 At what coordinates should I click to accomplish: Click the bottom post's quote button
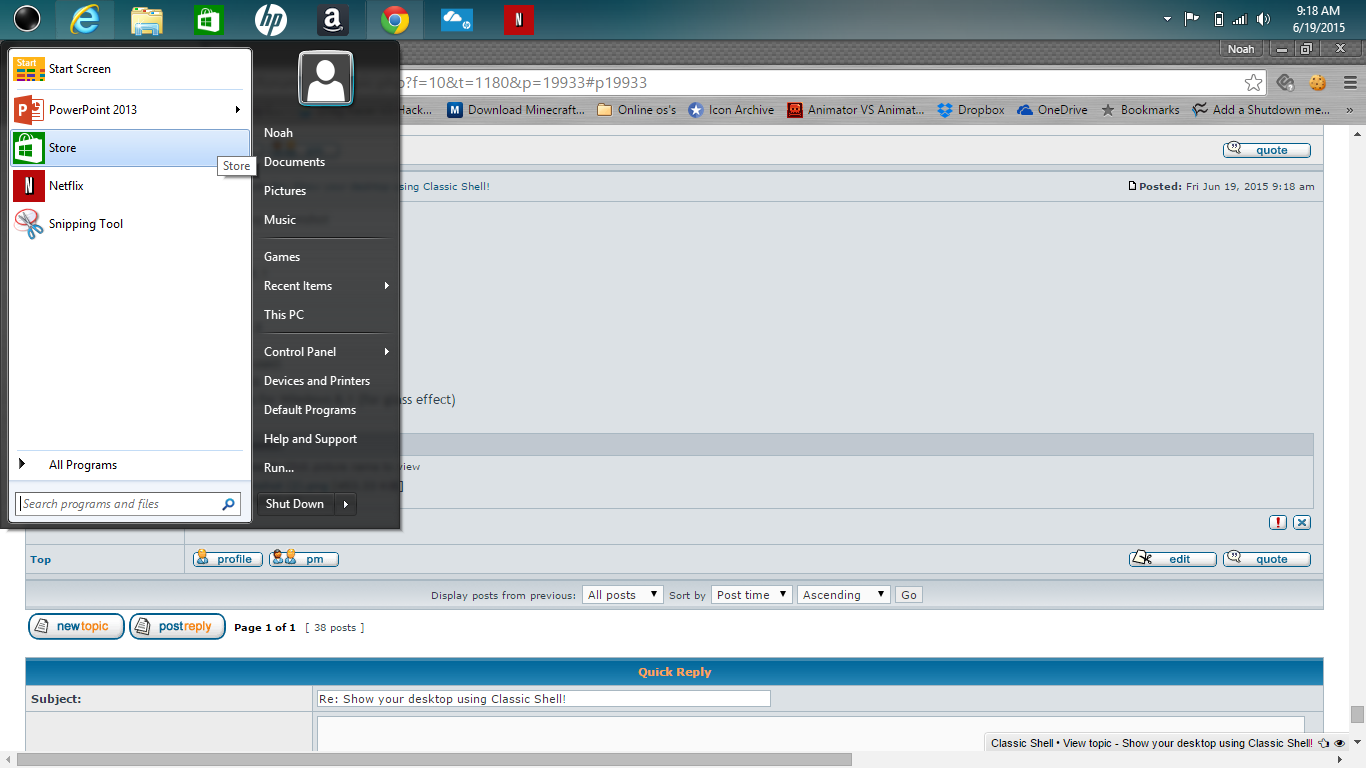coord(1267,559)
